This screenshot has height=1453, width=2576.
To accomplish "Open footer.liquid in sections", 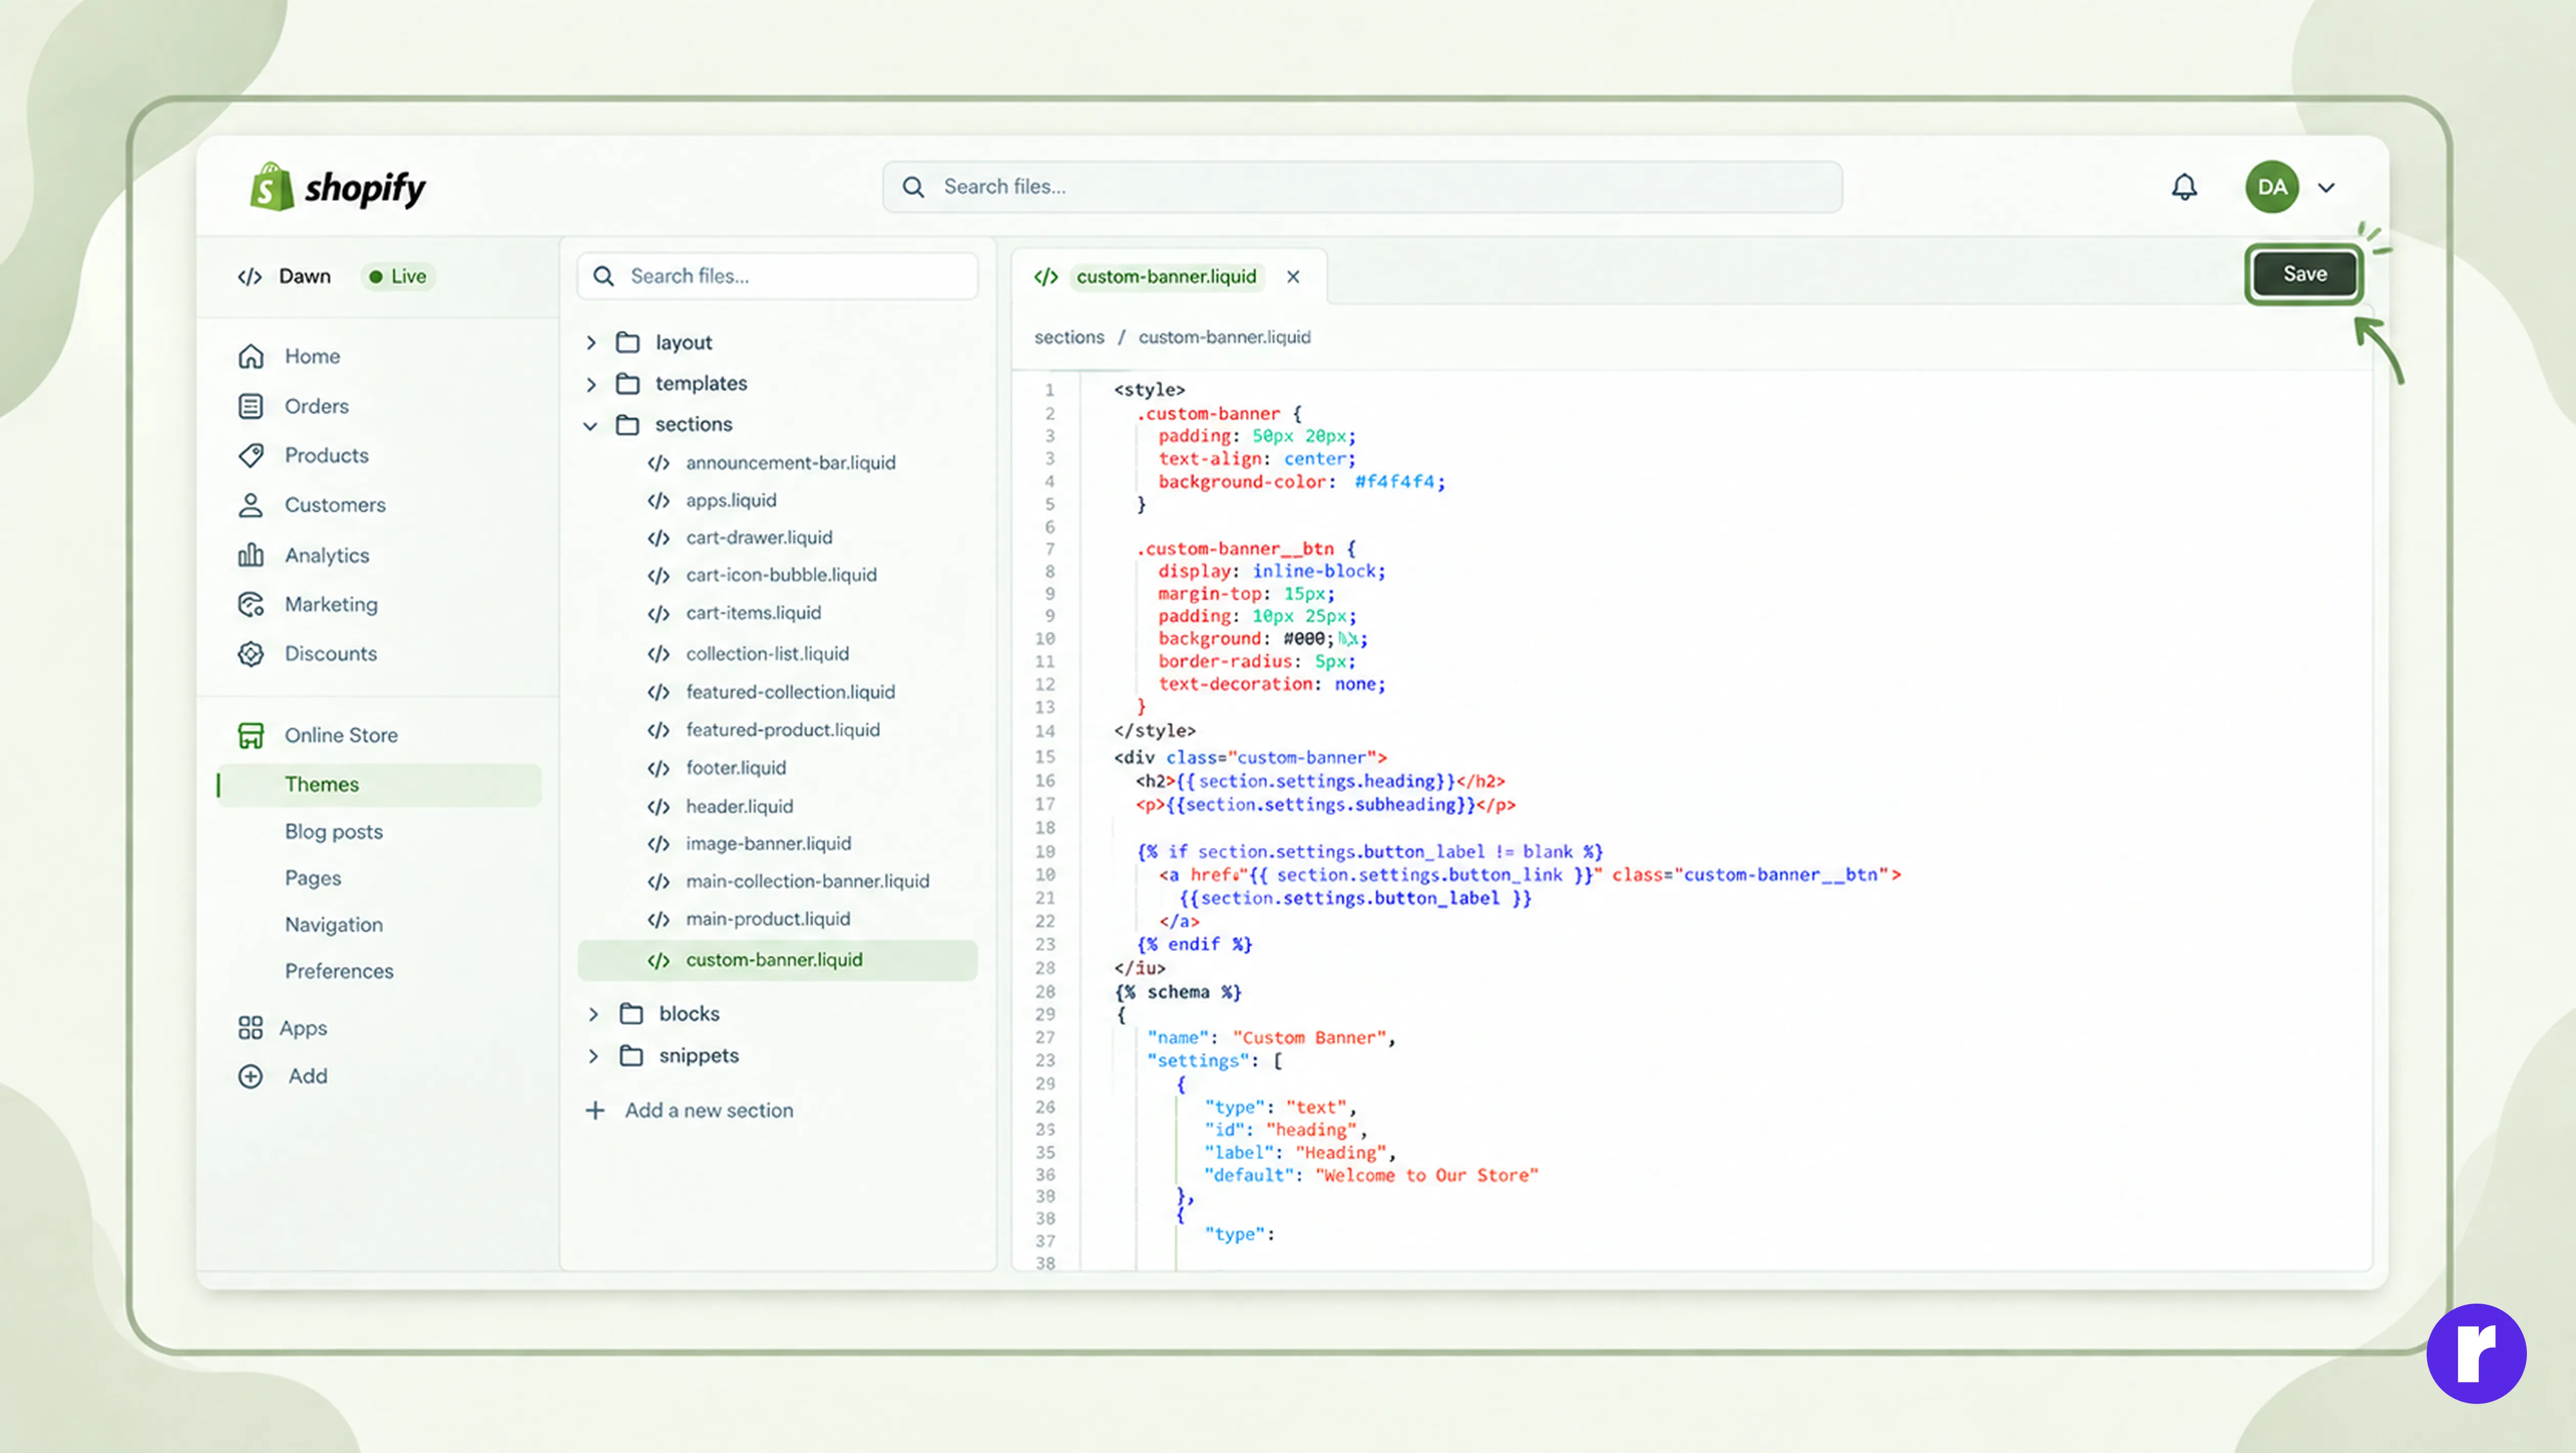I will (735, 768).
